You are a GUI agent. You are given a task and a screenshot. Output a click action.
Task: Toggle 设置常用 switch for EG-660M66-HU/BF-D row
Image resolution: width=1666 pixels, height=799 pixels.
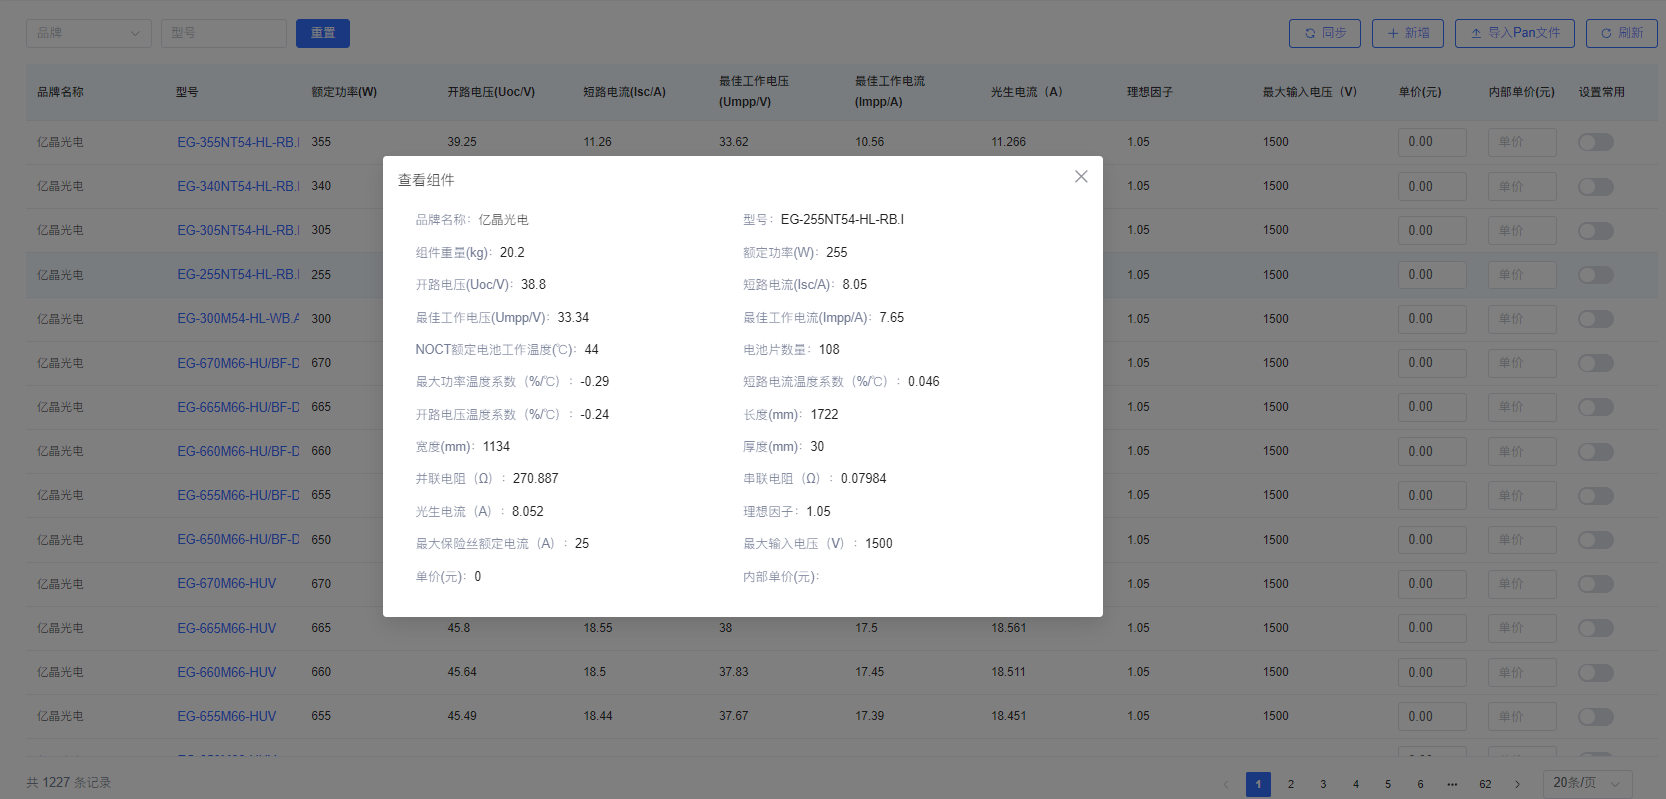[x=1596, y=451]
